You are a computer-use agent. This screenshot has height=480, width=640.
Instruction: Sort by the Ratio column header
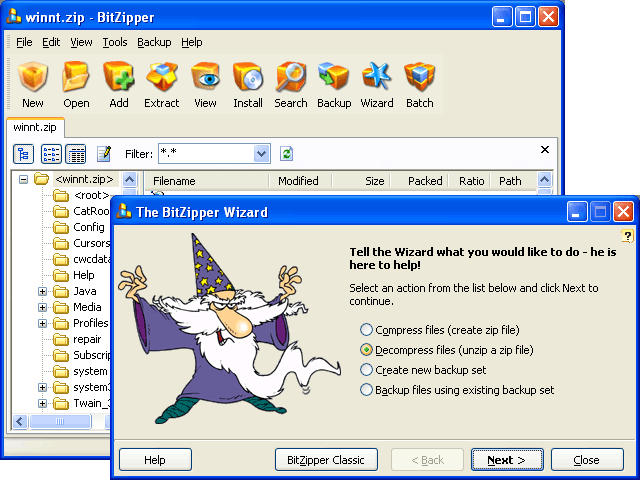pyautogui.click(x=469, y=181)
